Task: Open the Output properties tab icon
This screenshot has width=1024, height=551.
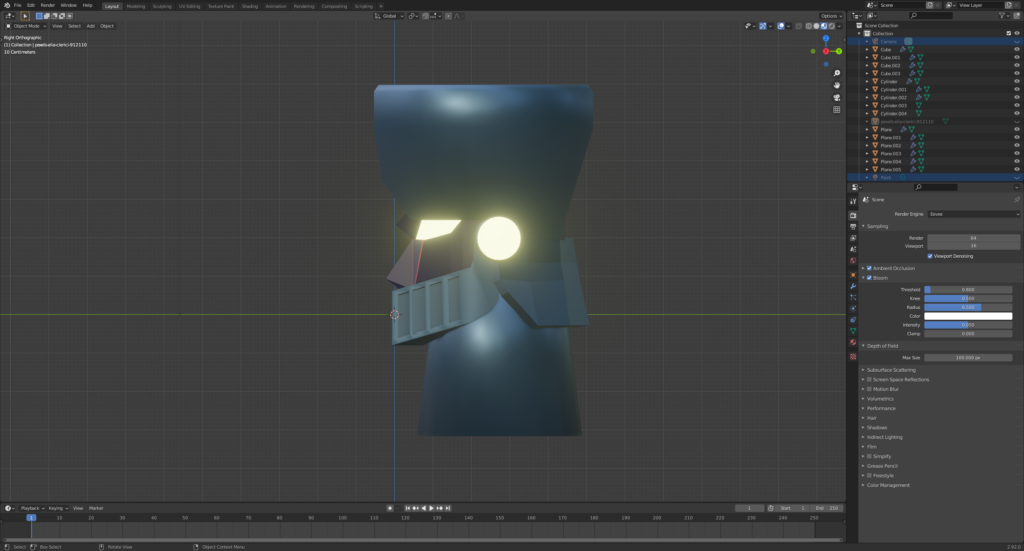Action: (853, 227)
